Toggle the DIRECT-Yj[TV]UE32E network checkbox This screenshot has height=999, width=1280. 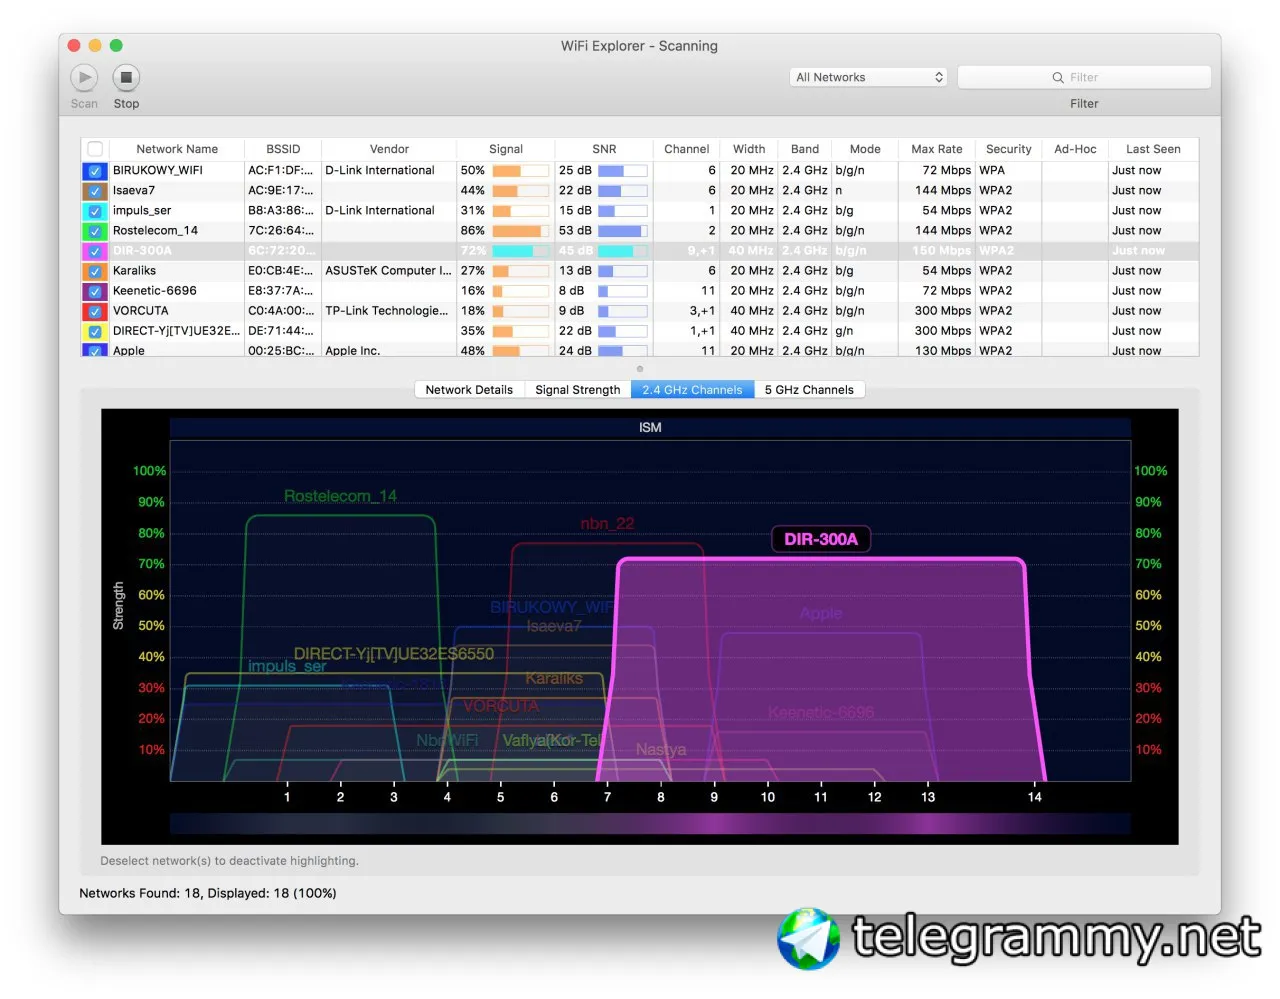pyautogui.click(x=95, y=331)
